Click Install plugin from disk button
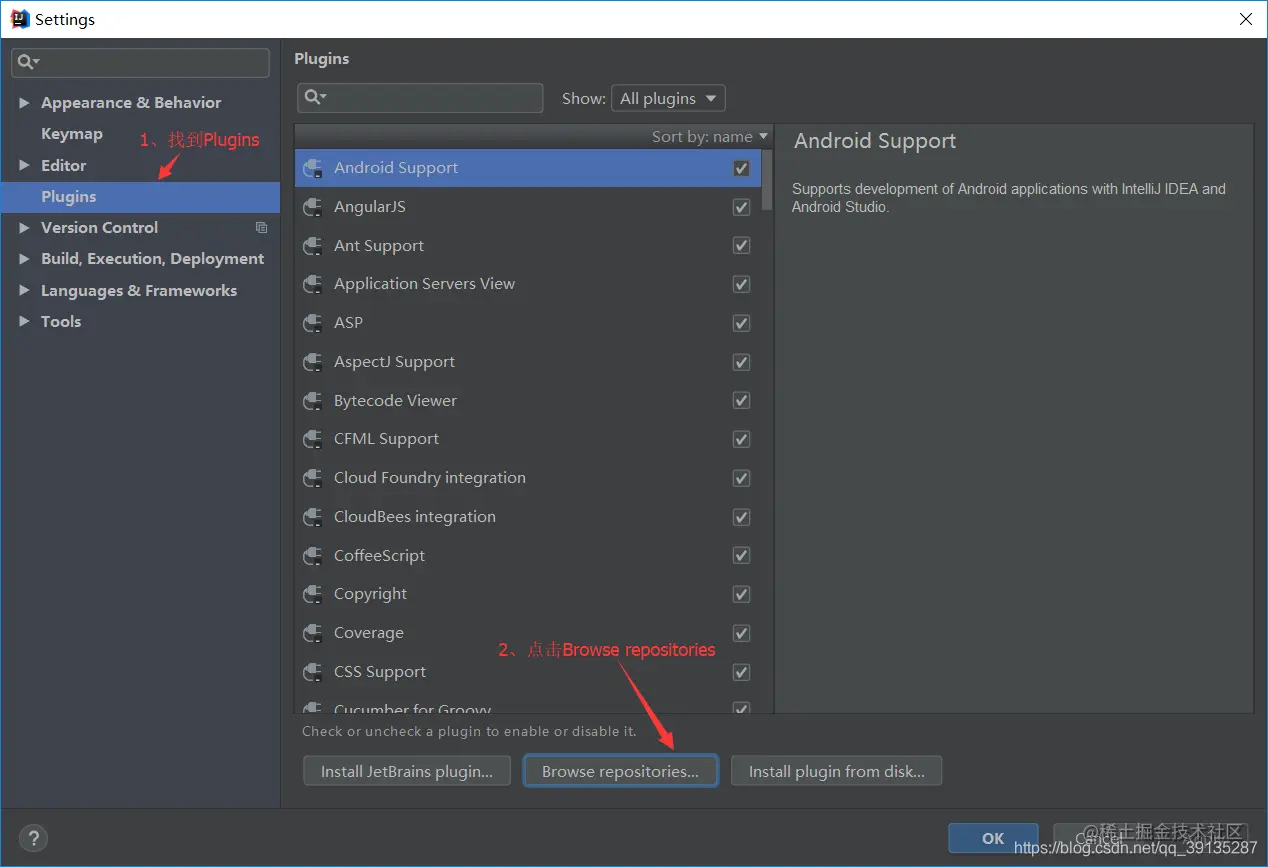 [x=837, y=771]
